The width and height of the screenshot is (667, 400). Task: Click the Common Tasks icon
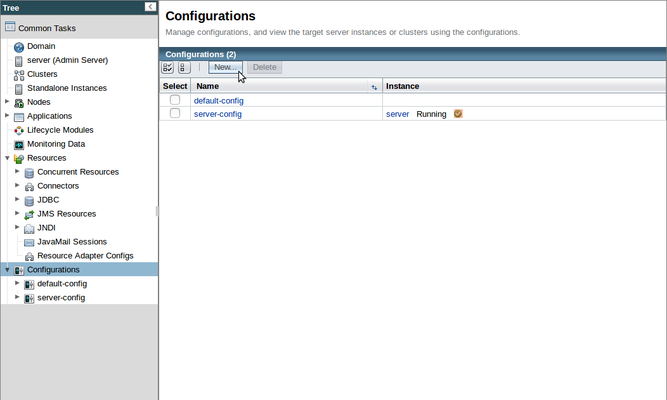(10, 27)
